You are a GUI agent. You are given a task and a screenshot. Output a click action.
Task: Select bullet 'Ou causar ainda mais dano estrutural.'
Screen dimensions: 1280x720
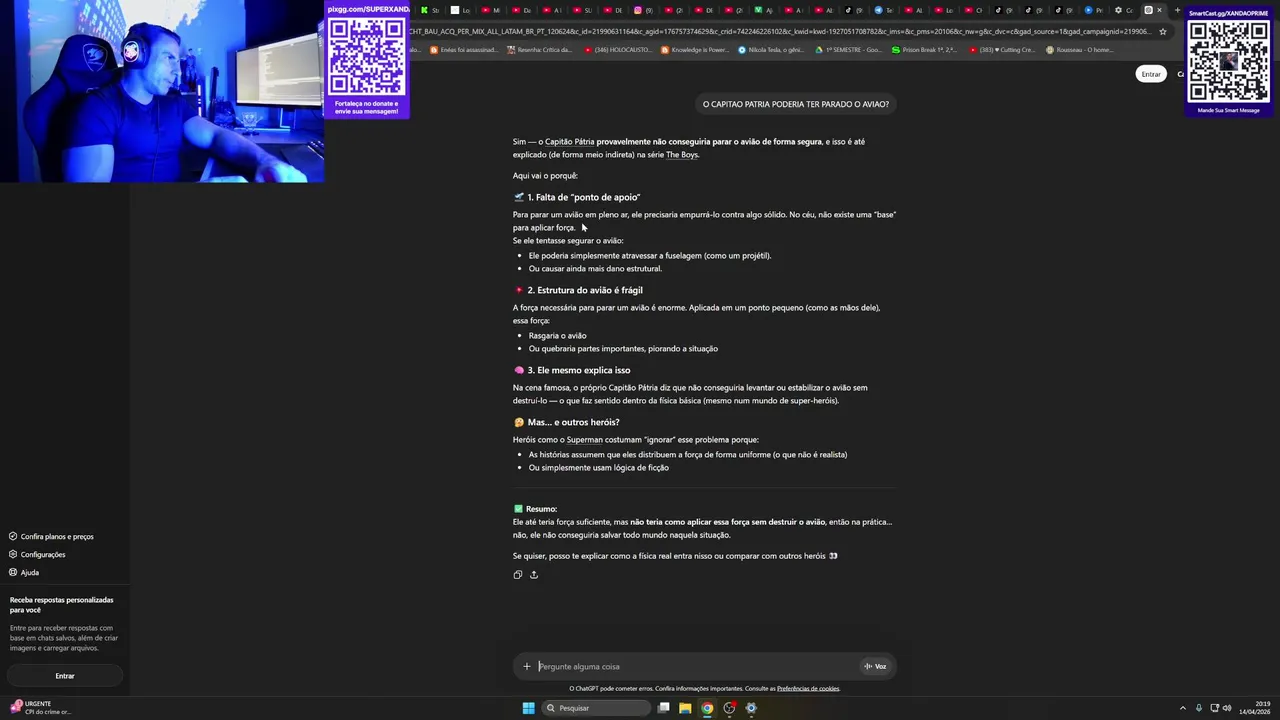point(595,269)
